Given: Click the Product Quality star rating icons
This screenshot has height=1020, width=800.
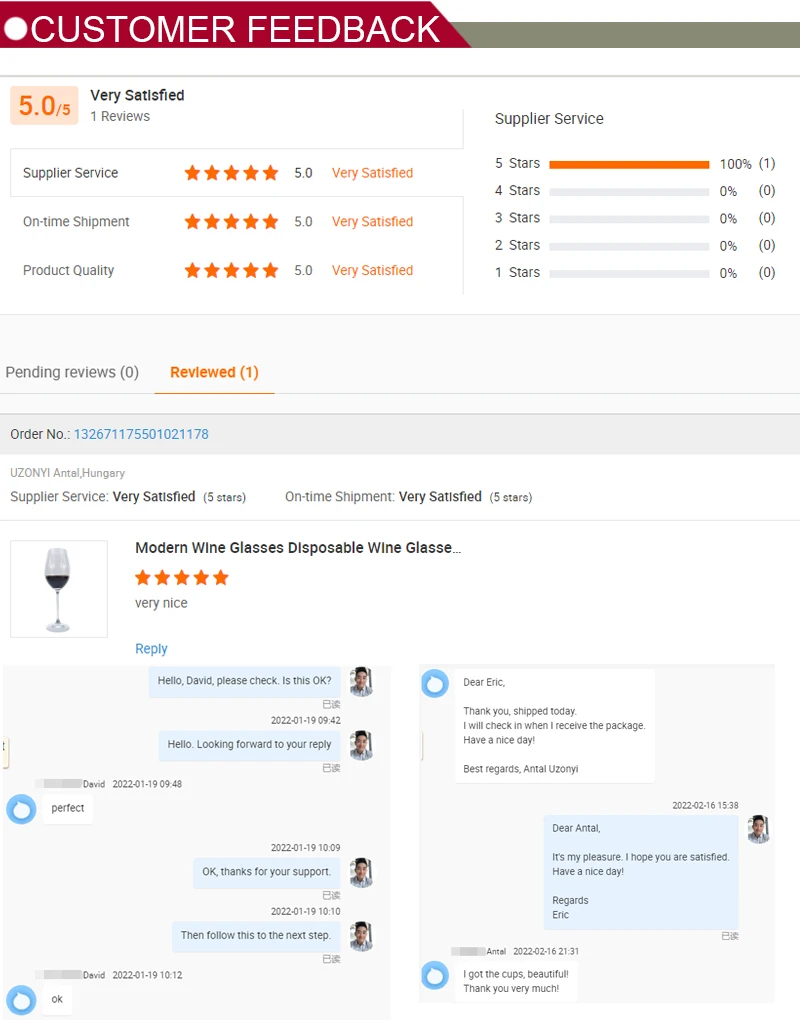Looking at the screenshot, I should [231, 271].
